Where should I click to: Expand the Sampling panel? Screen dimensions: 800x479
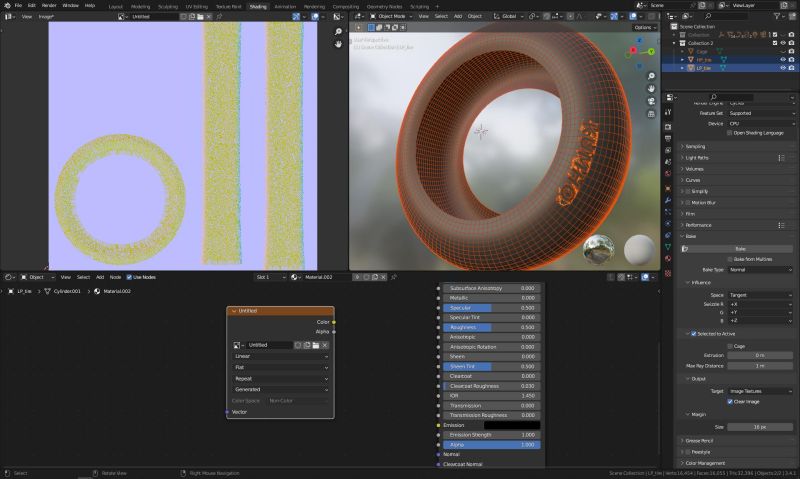[x=695, y=146]
